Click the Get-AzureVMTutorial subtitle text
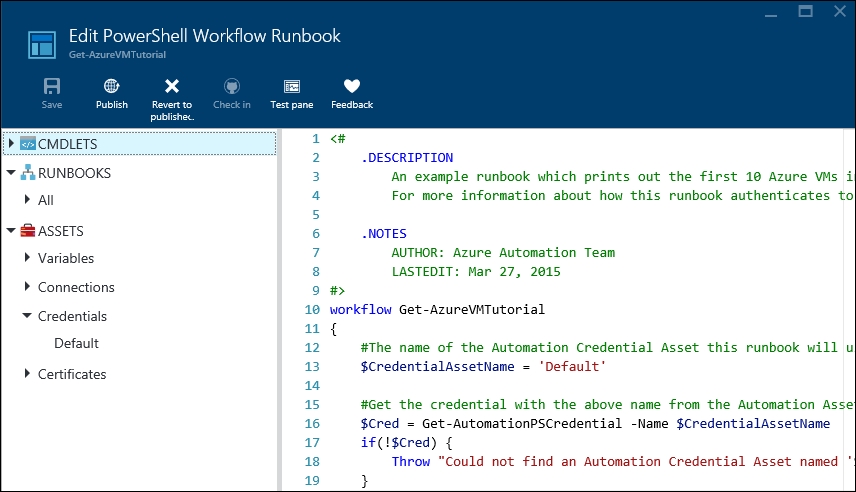 click(x=117, y=55)
